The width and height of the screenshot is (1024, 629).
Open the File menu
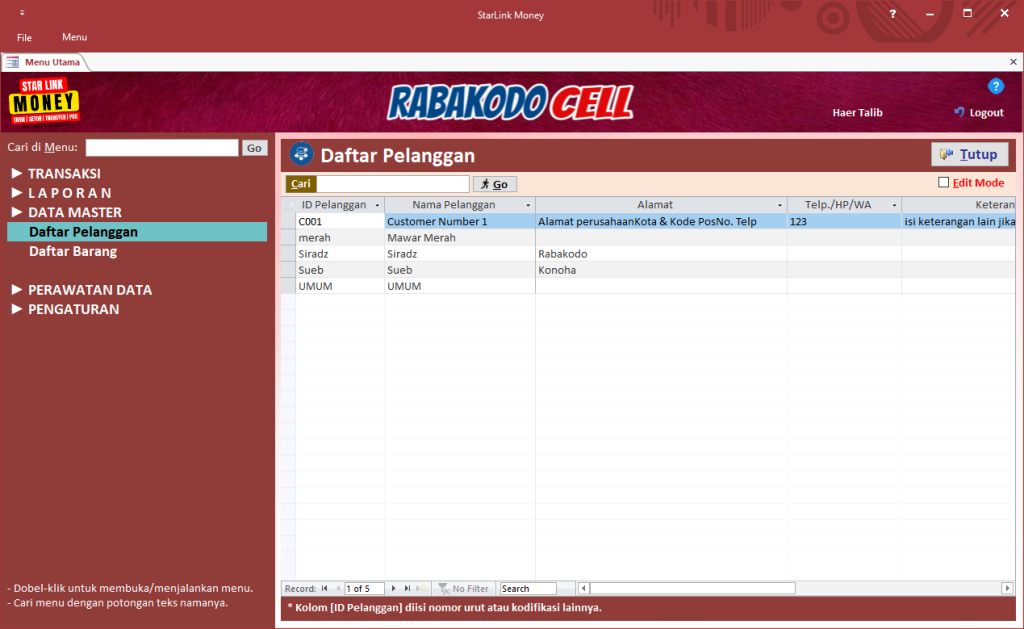24,37
